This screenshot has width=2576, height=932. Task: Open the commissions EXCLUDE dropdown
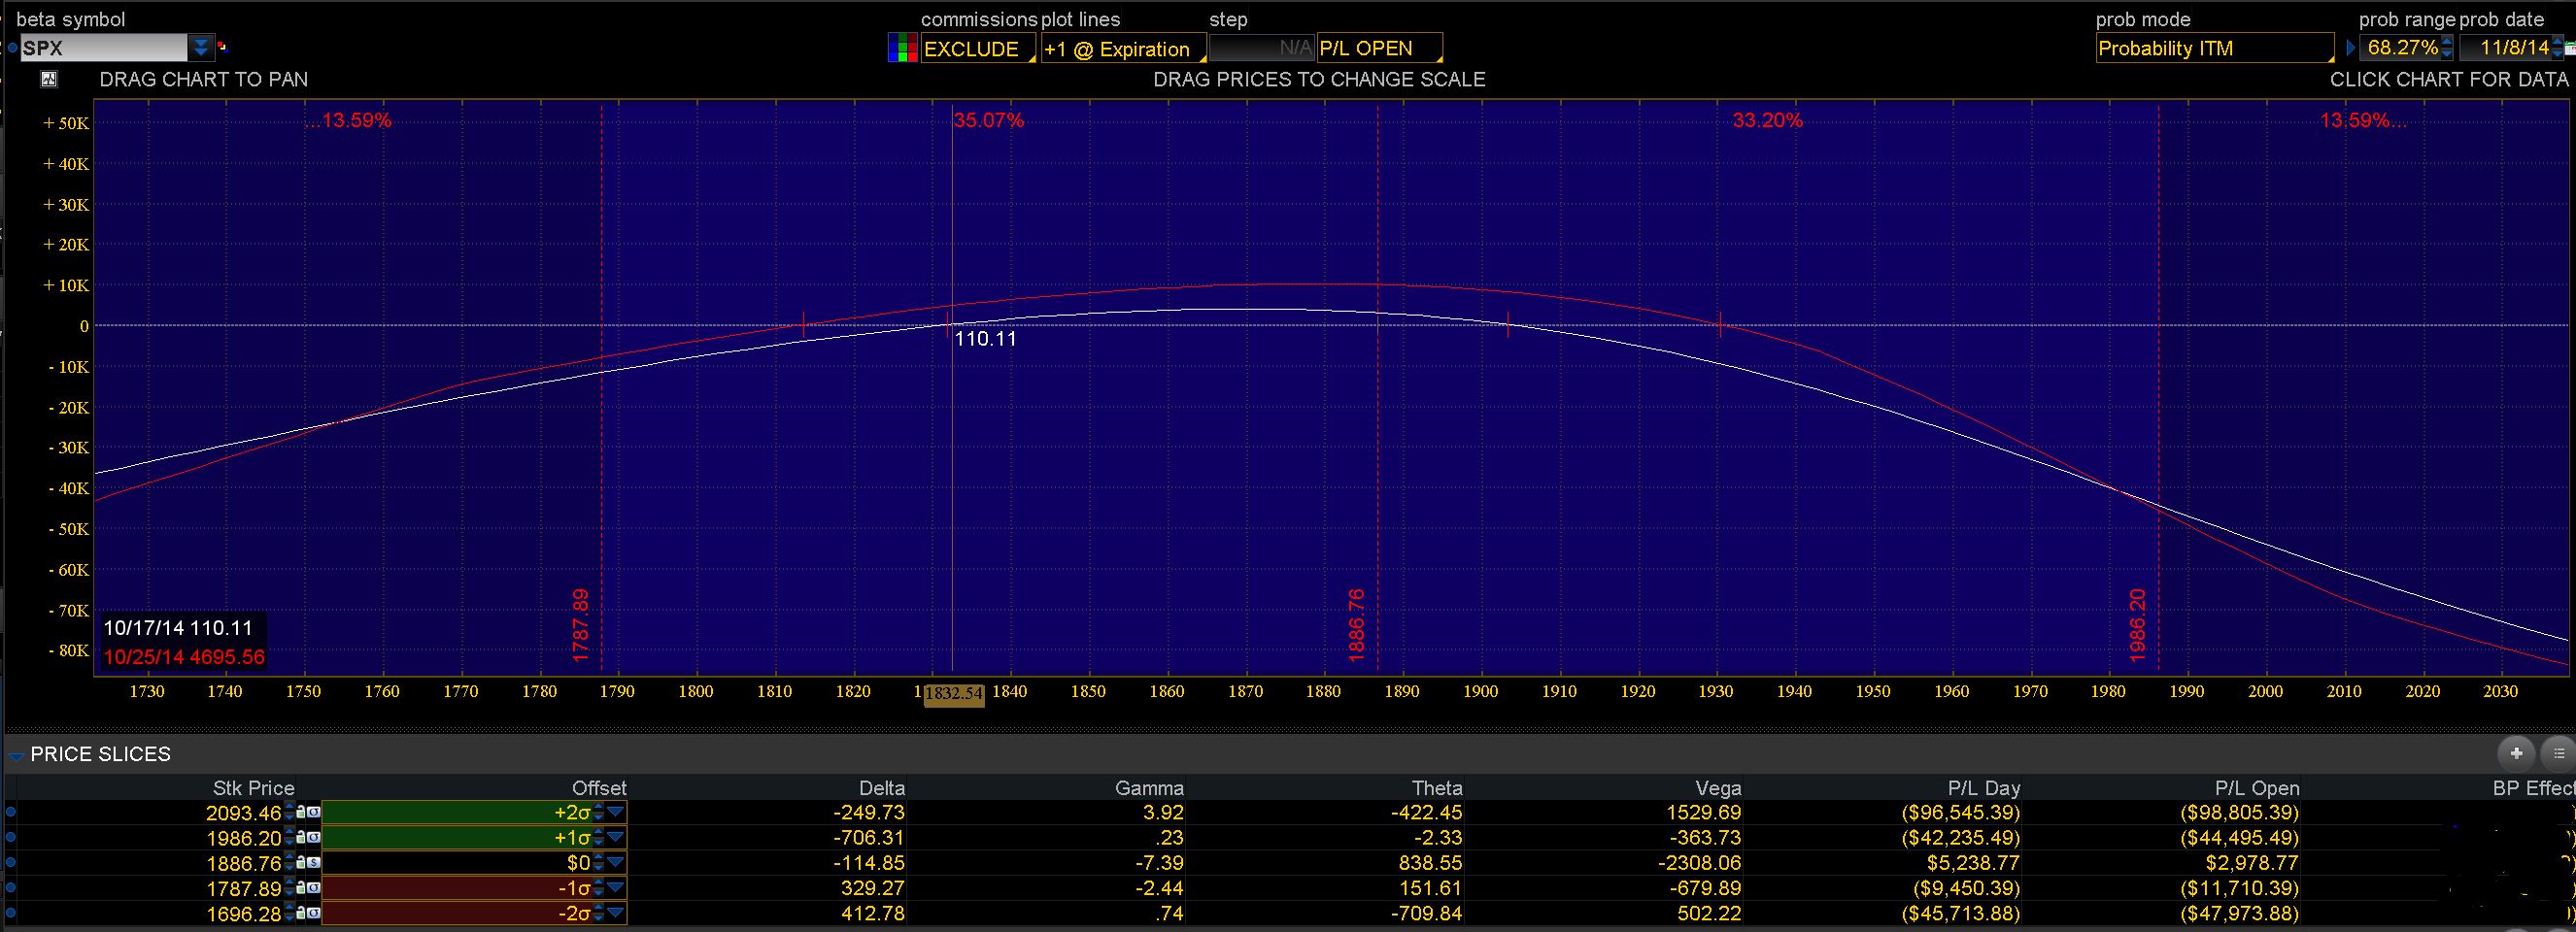point(978,48)
